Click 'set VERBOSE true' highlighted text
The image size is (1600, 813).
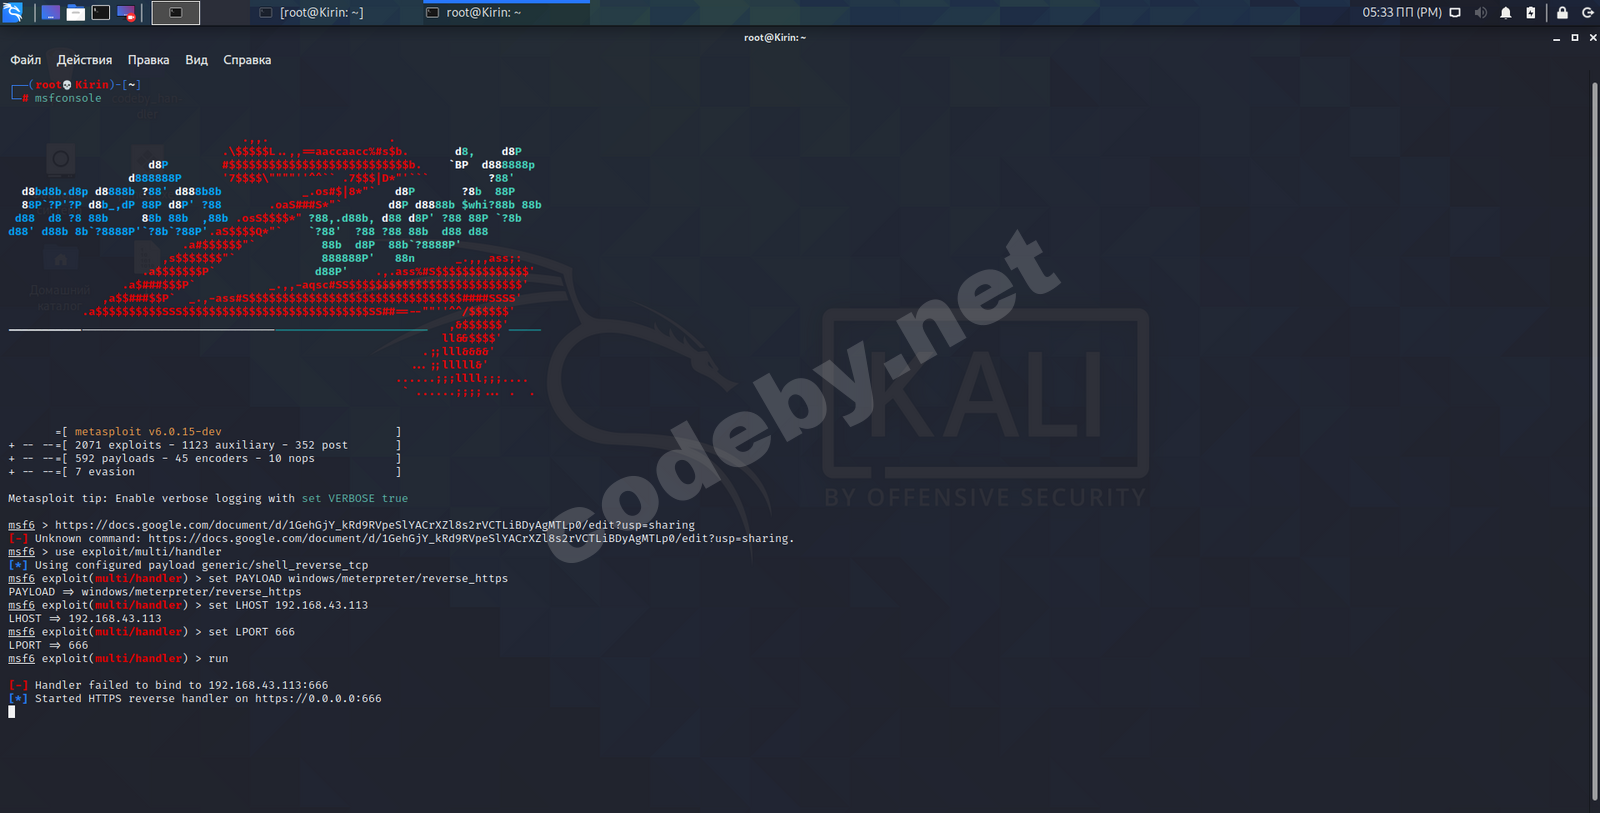tap(355, 498)
